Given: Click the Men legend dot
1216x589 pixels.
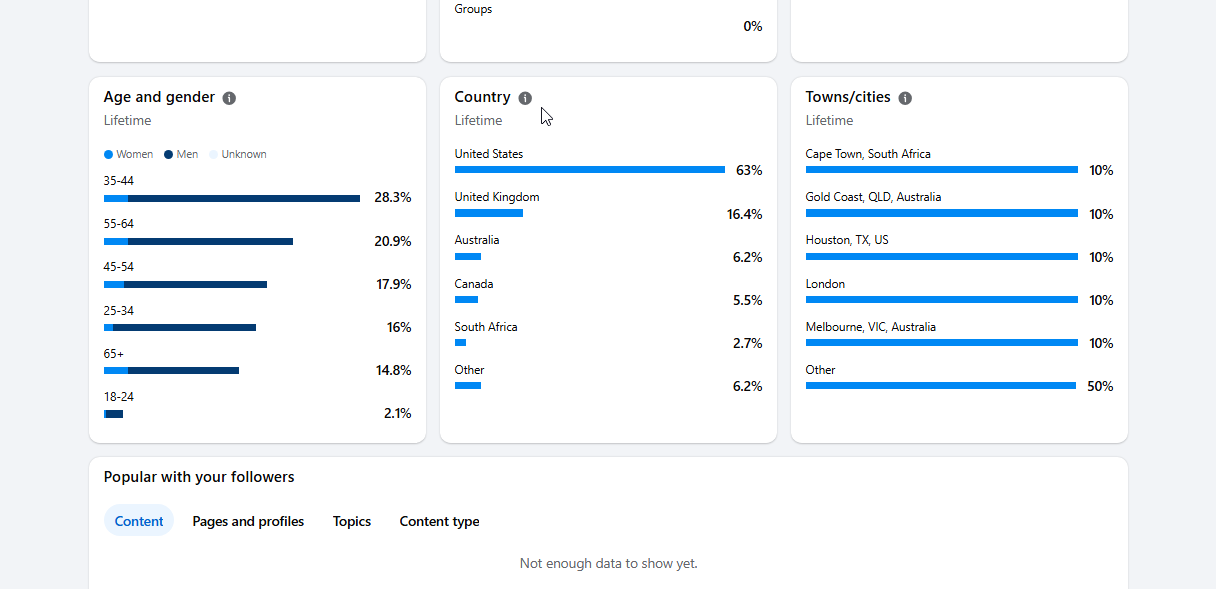Looking at the screenshot, I should (169, 155).
